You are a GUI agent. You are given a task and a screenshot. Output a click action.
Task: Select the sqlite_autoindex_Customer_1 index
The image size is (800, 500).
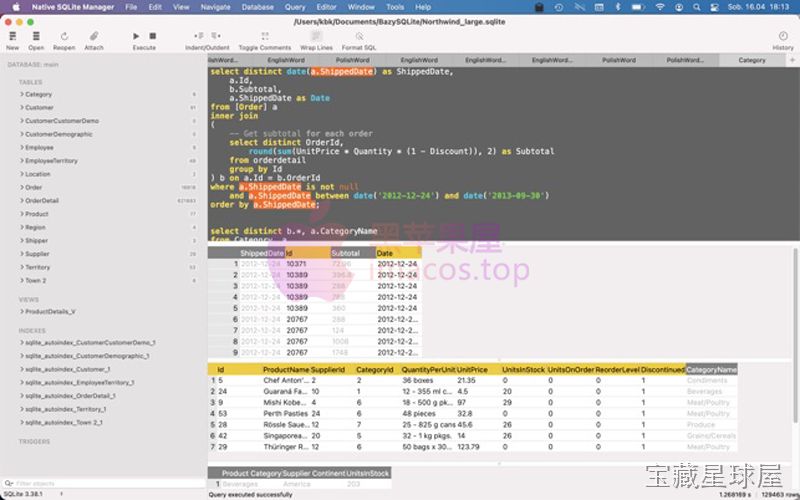pos(67,369)
